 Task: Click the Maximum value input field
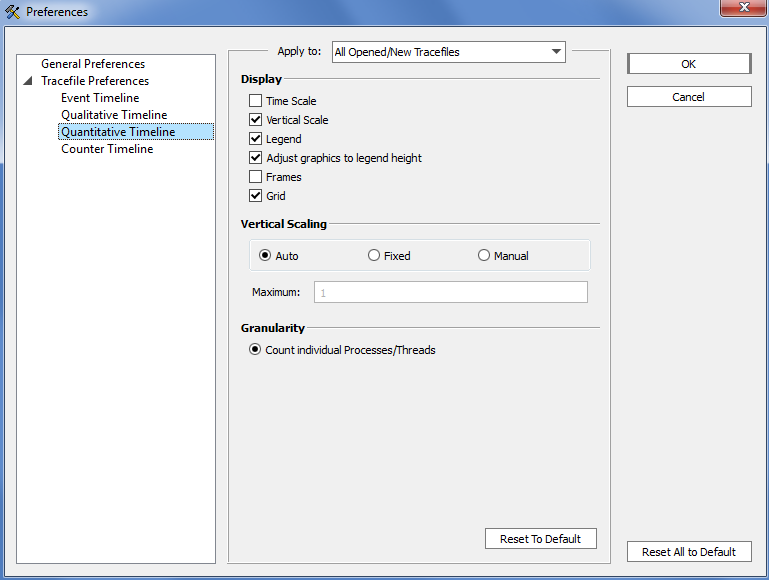451,292
